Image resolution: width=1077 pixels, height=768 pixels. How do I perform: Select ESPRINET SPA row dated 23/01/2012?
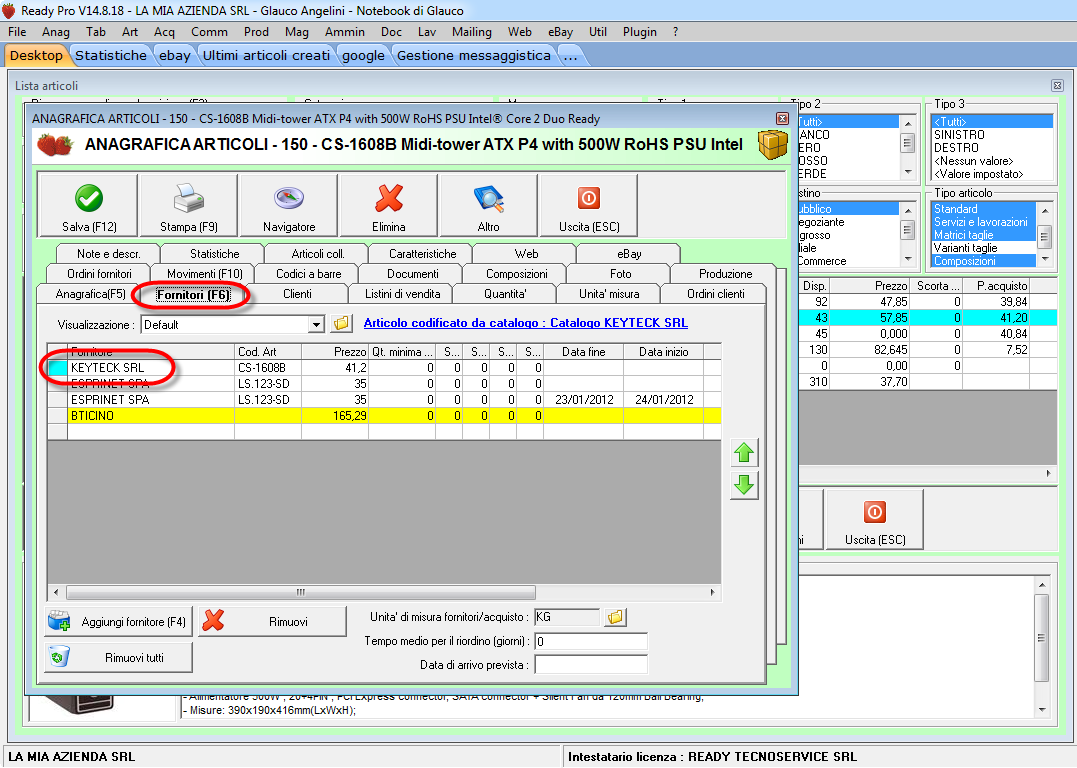point(384,400)
